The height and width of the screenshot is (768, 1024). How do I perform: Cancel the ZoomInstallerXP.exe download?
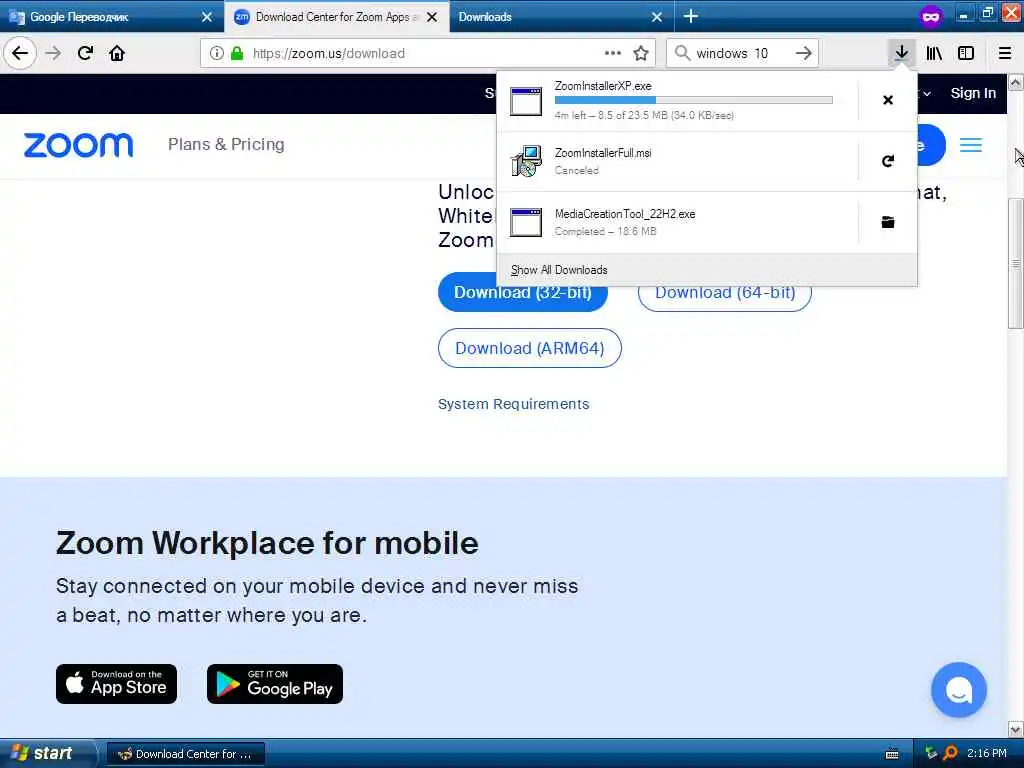pos(888,100)
